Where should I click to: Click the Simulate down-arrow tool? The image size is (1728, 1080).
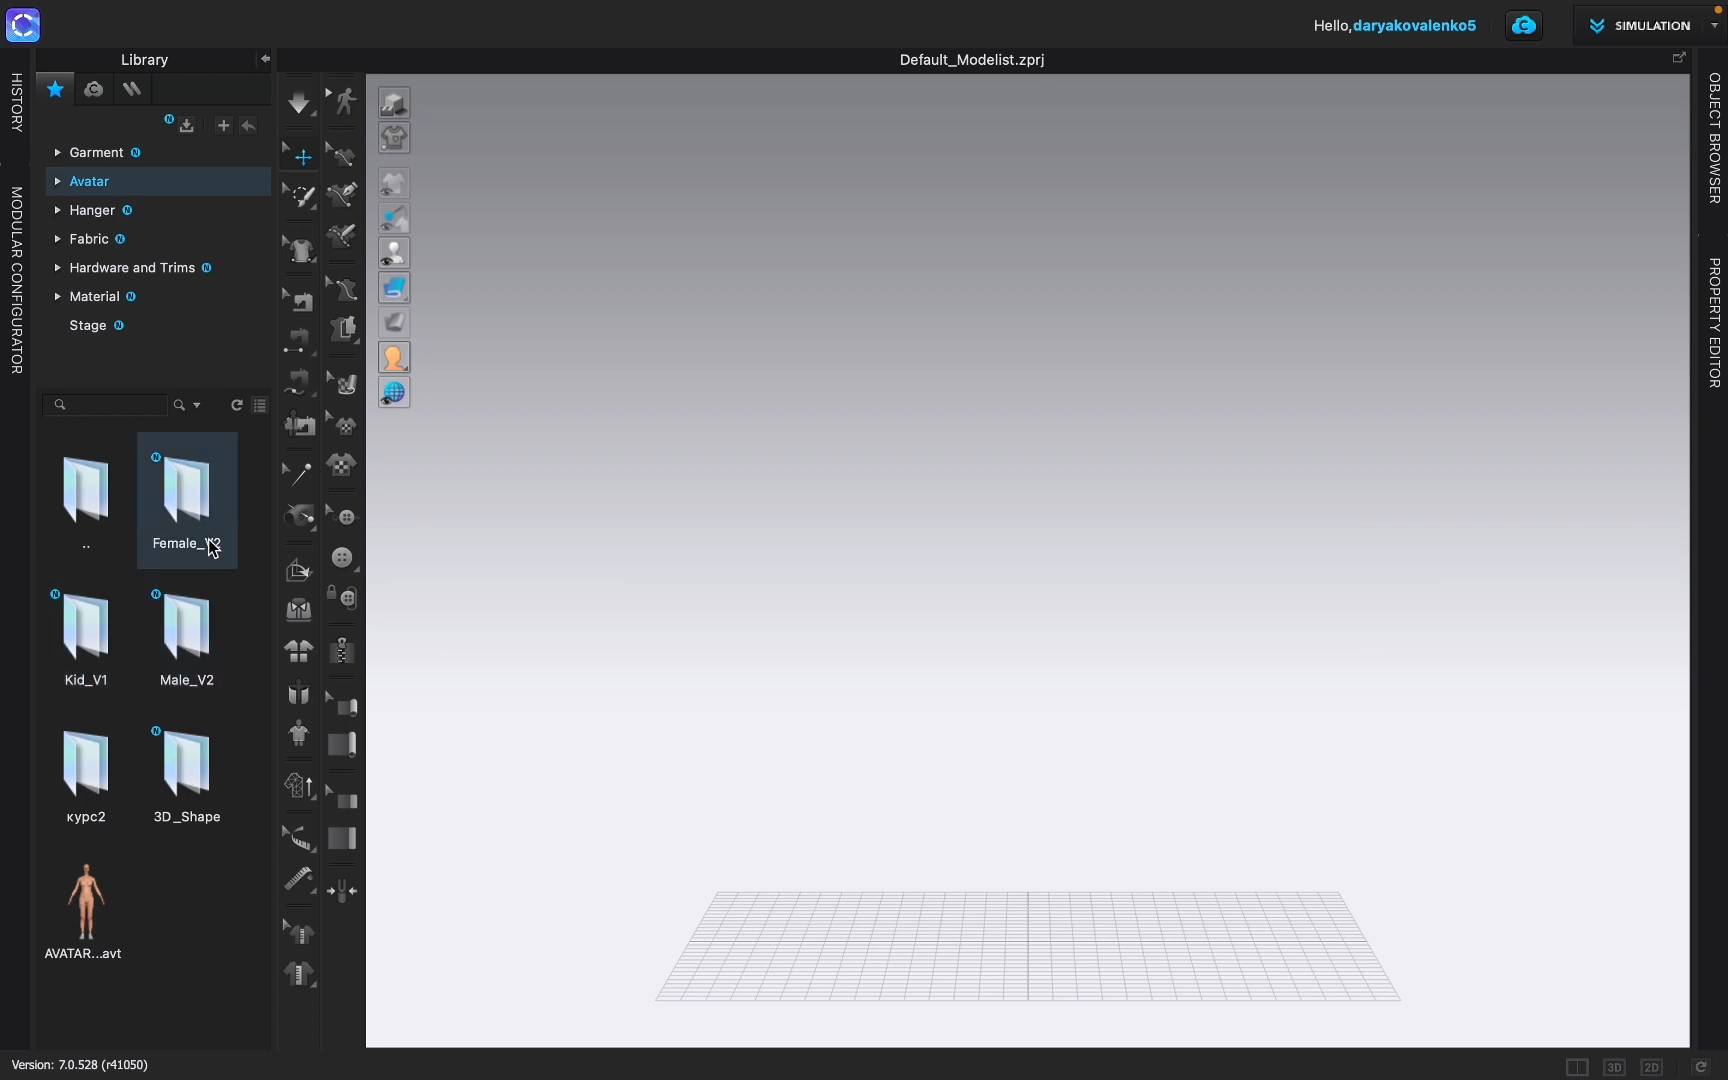tap(299, 102)
